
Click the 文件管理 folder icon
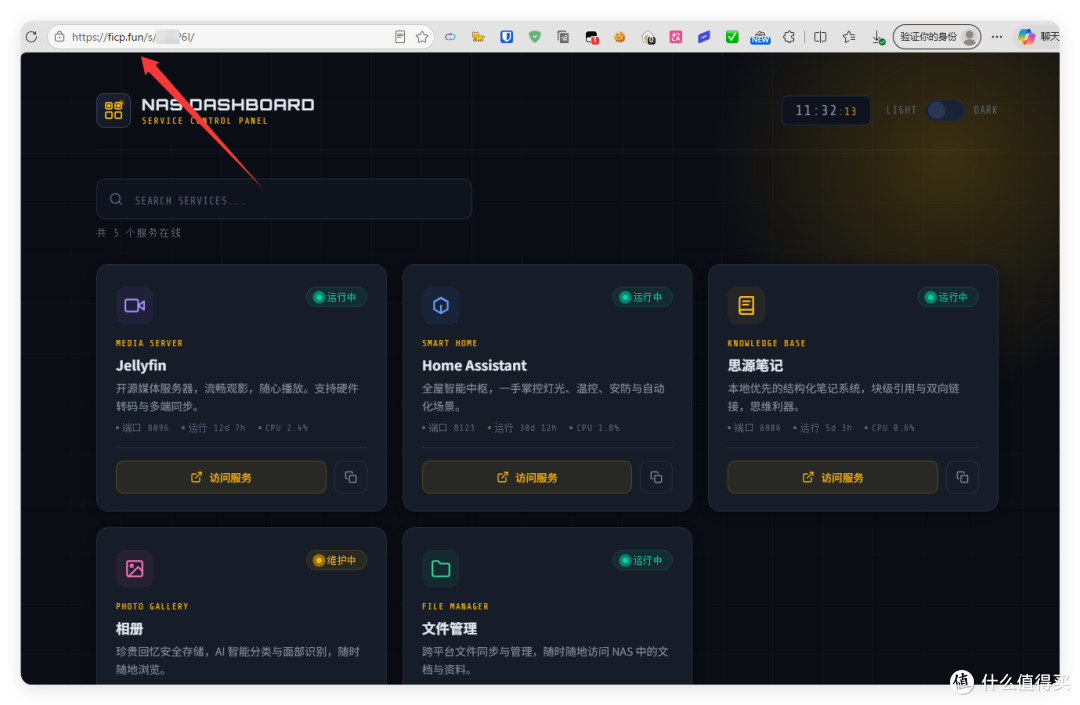tap(441, 569)
